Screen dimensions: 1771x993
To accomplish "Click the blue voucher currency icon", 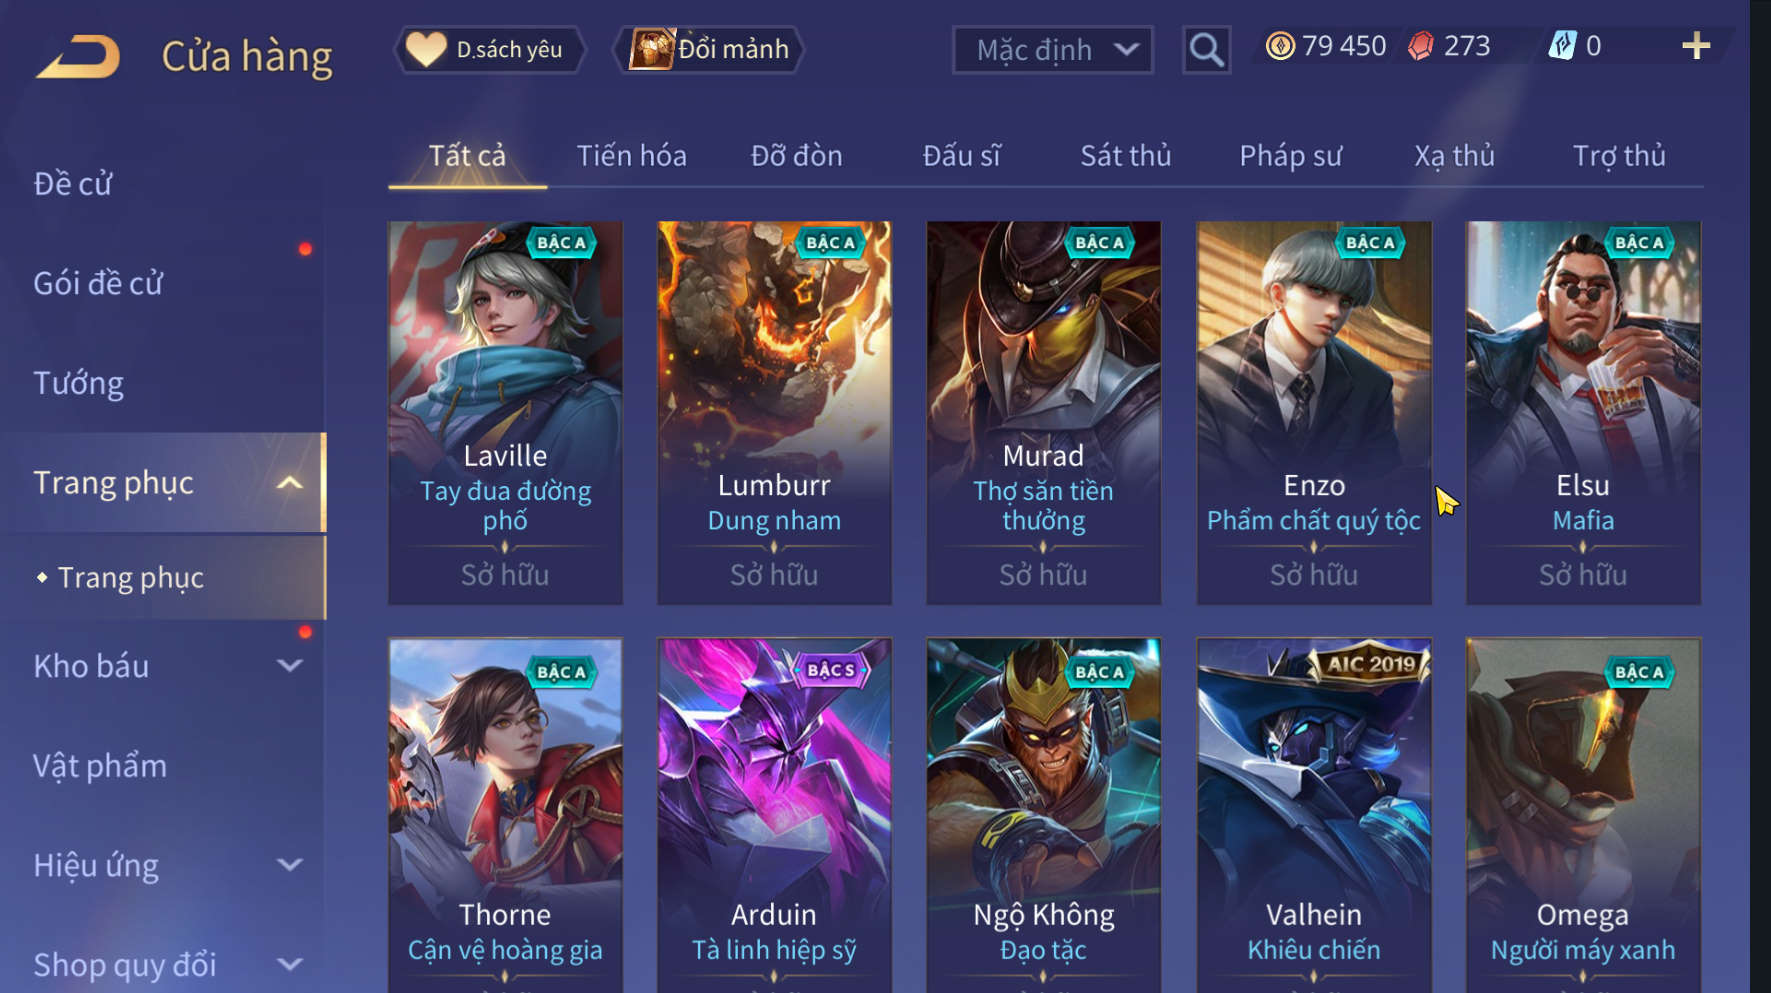I will pyautogui.click(x=1562, y=46).
